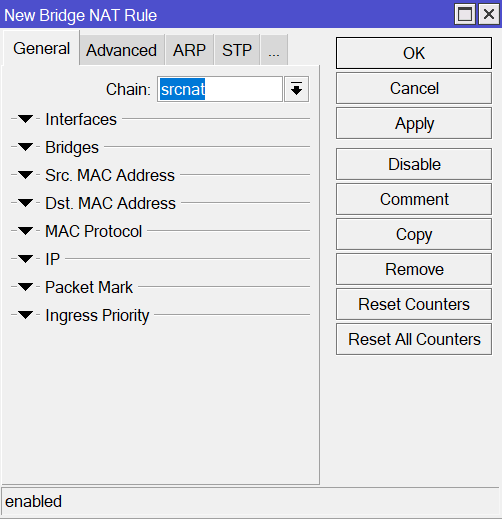Click the OK button
The width and height of the screenshot is (502, 519).
pyautogui.click(x=414, y=53)
